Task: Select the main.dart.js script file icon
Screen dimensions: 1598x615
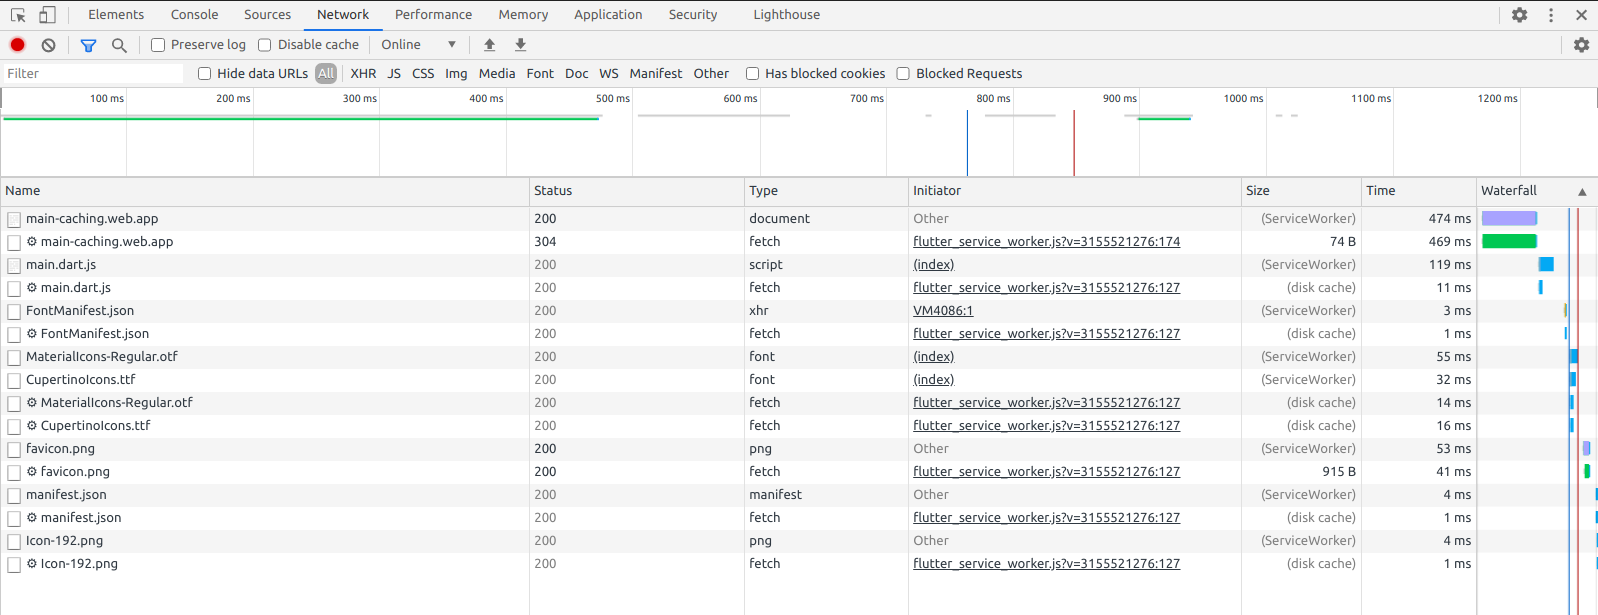Action: pyautogui.click(x=14, y=265)
